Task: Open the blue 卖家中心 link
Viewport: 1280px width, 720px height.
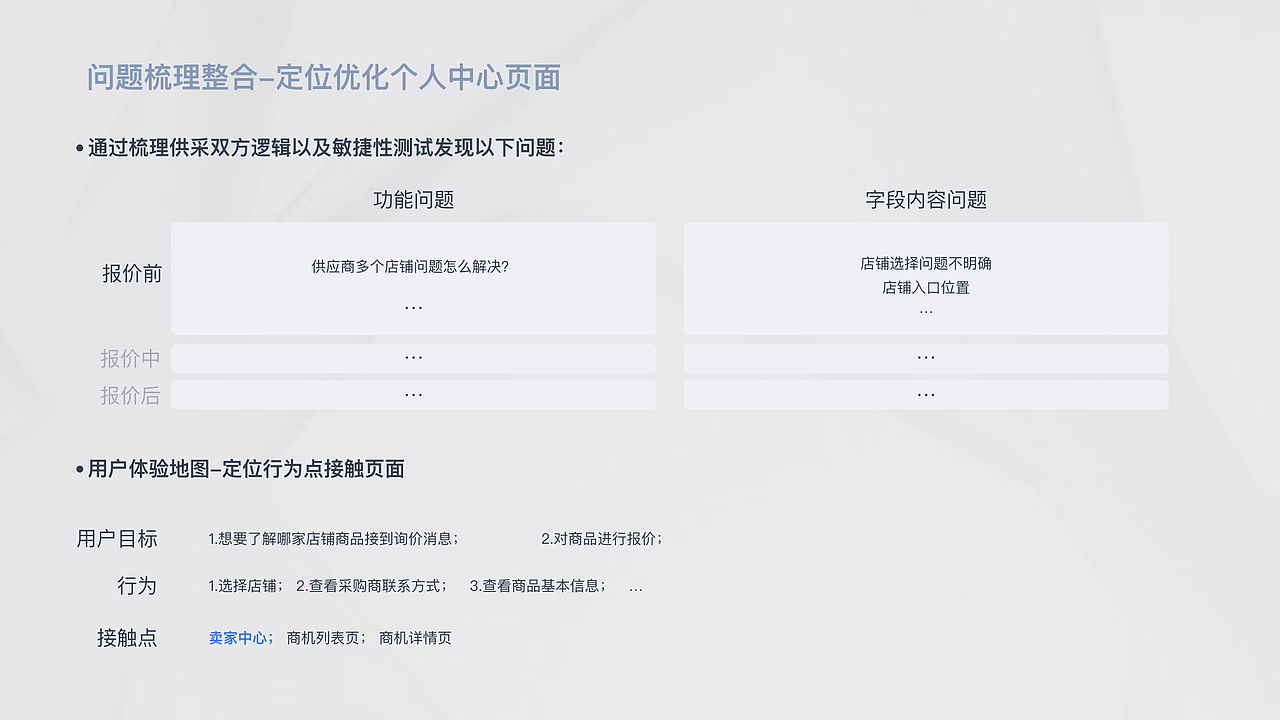Action: pos(240,638)
